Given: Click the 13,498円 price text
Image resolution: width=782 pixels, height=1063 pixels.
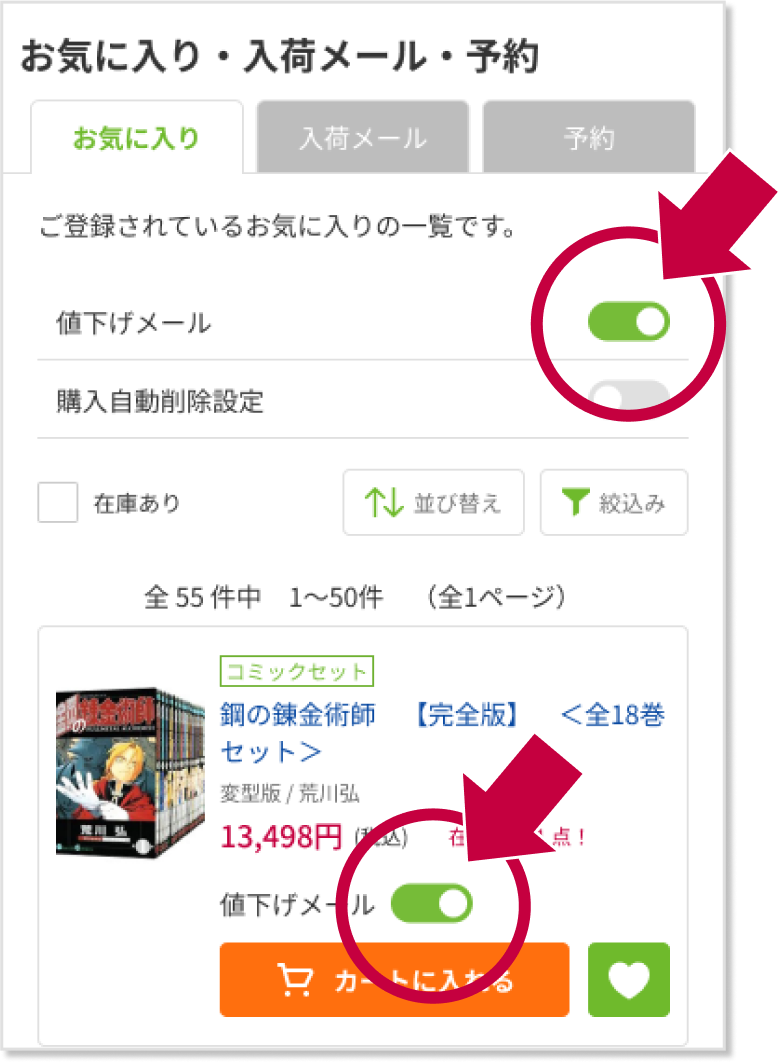Looking at the screenshot, I should pos(281,837).
